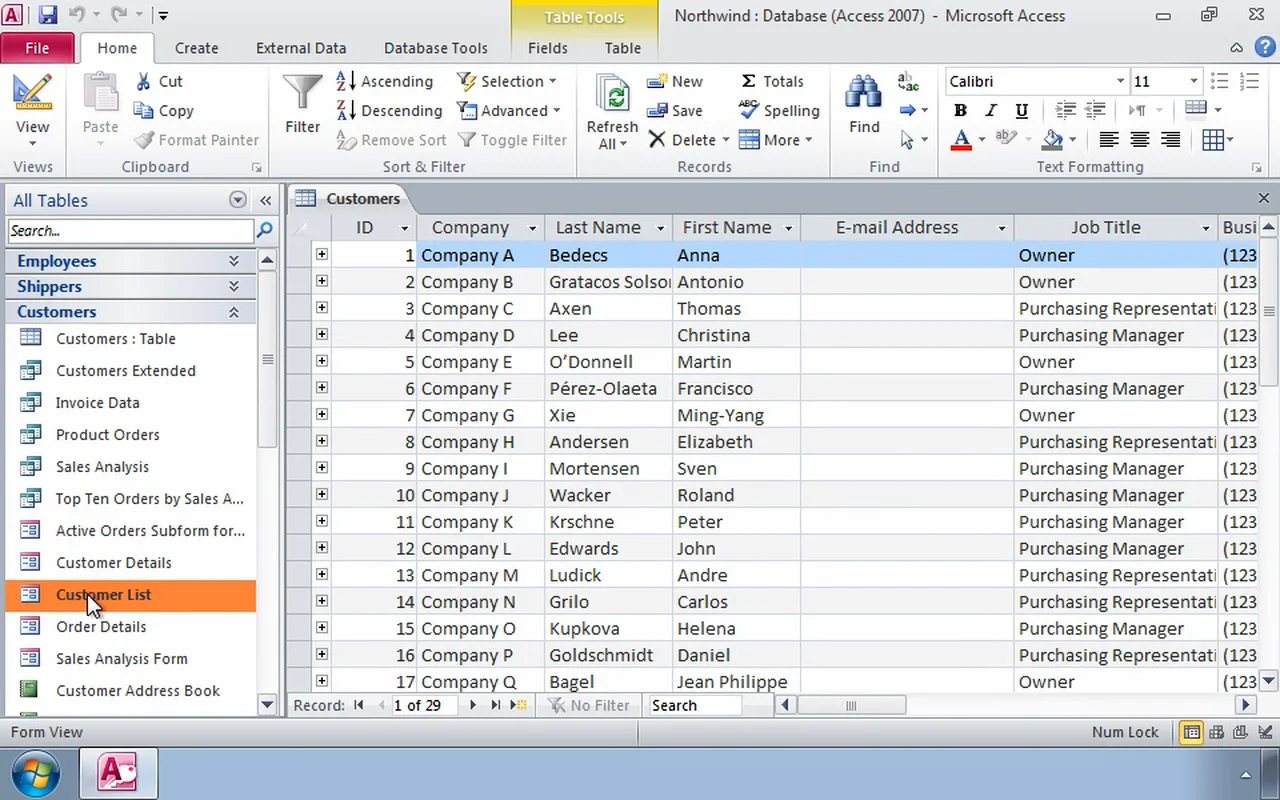Viewport: 1280px width, 800px height.
Task: Collapse the navigation pane with chevrons
Action: 265,200
